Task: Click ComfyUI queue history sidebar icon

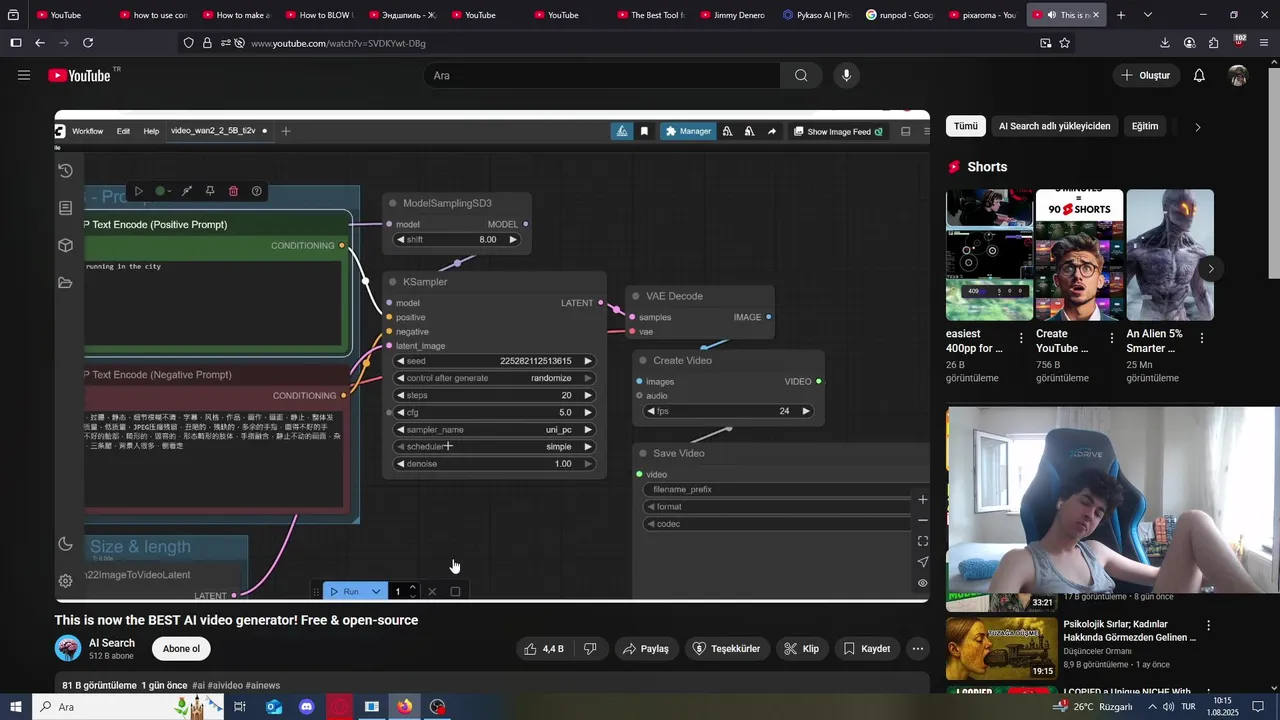Action: pyautogui.click(x=65, y=171)
